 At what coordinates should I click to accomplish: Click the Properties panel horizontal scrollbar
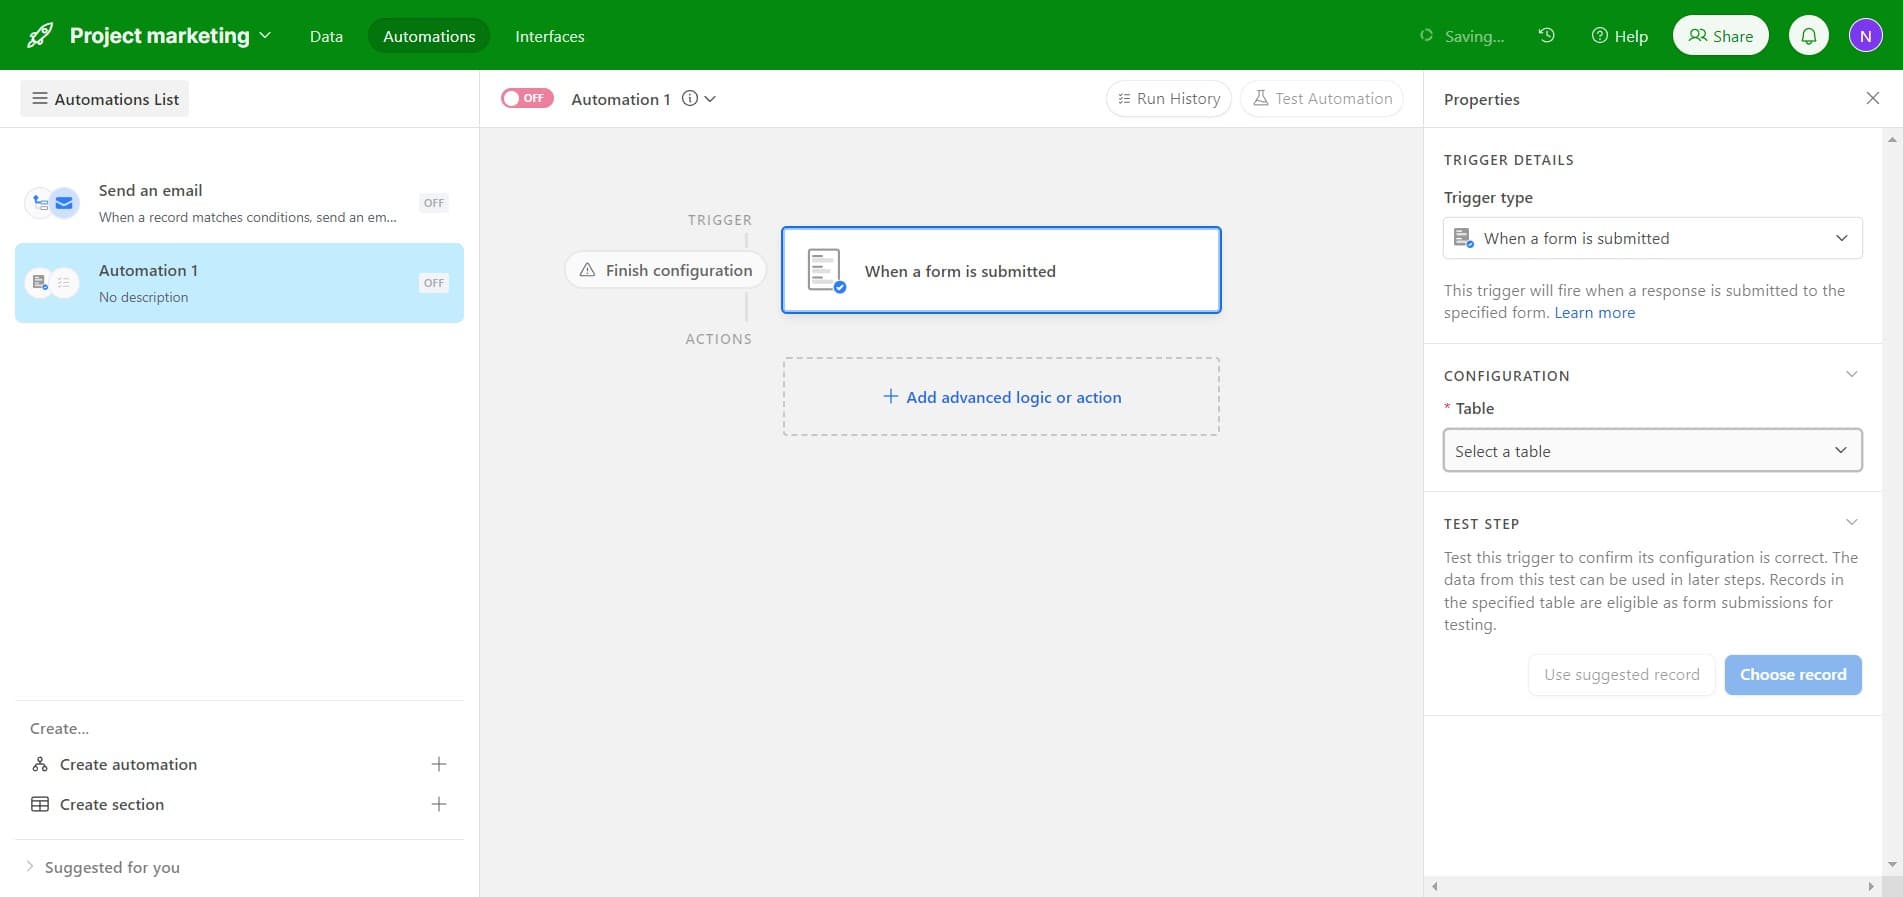[1652, 886]
